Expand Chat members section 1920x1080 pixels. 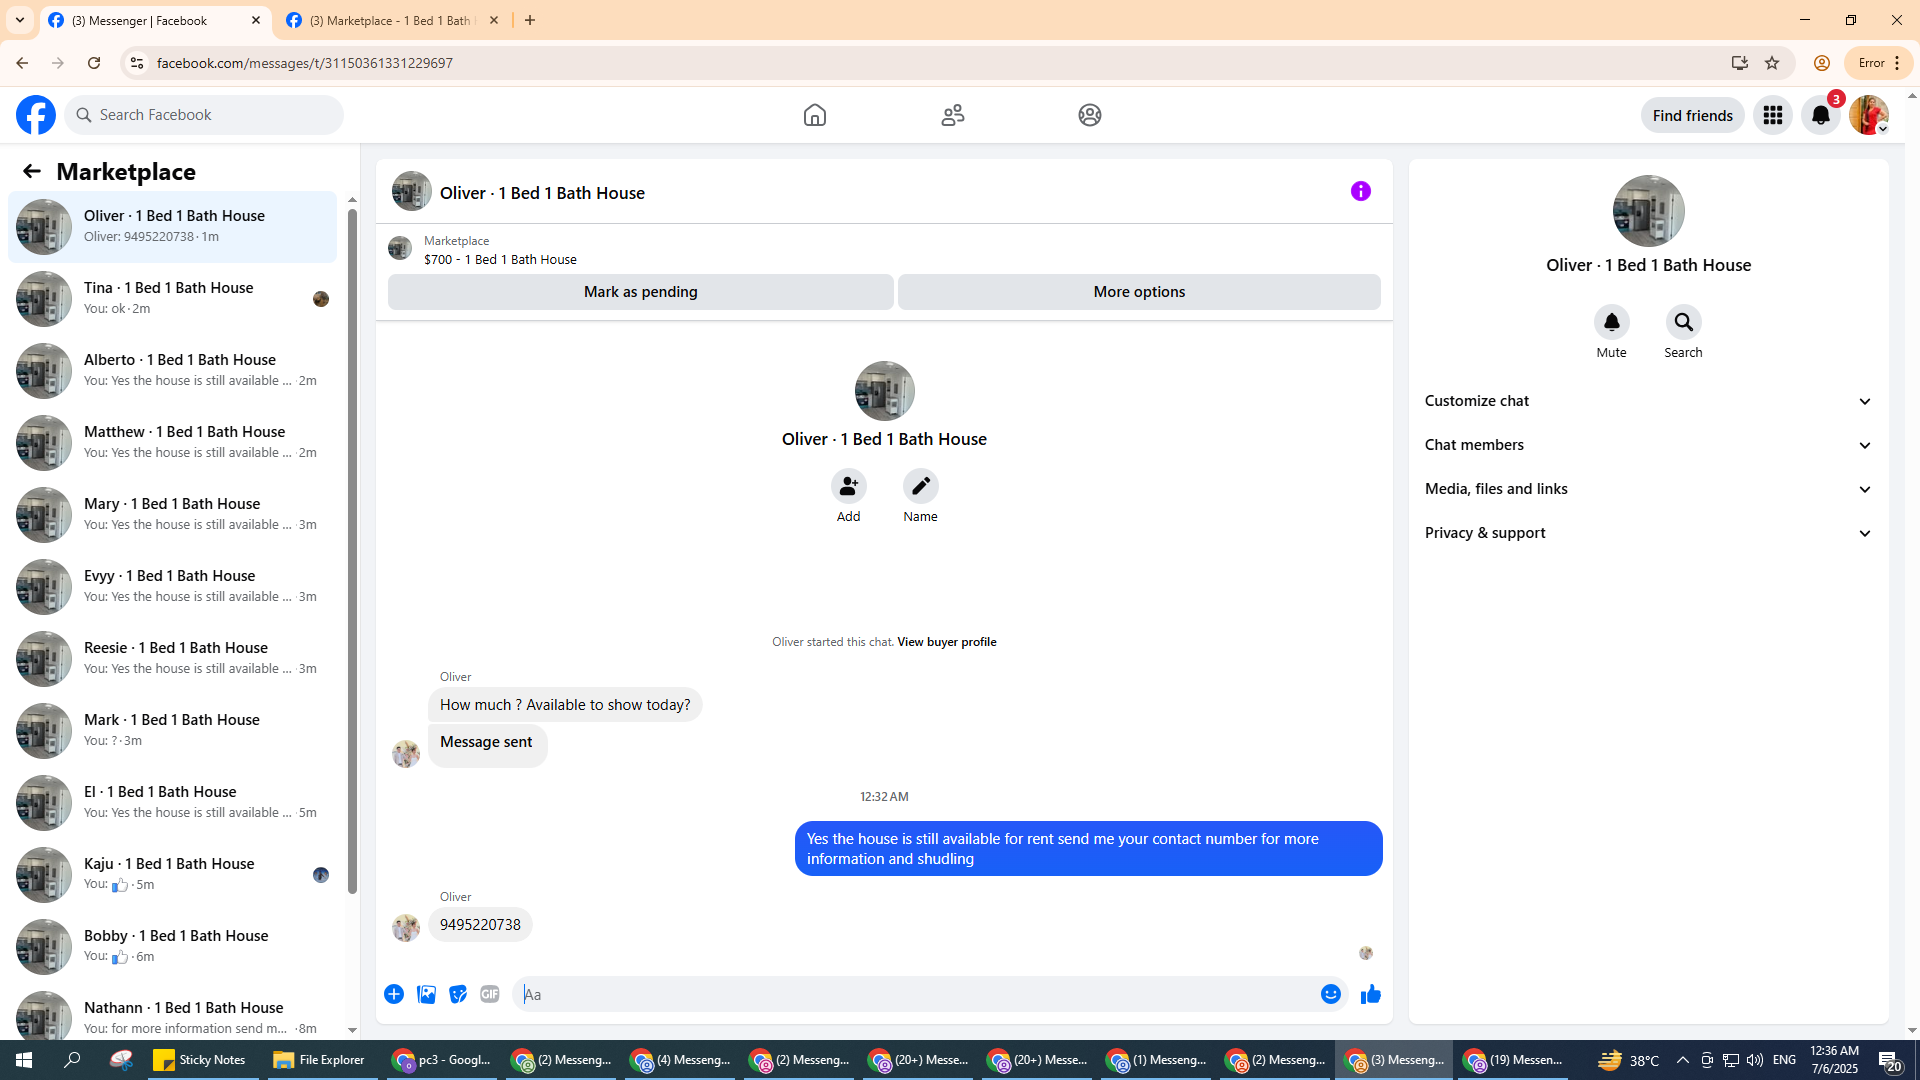[x=1647, y=445]
